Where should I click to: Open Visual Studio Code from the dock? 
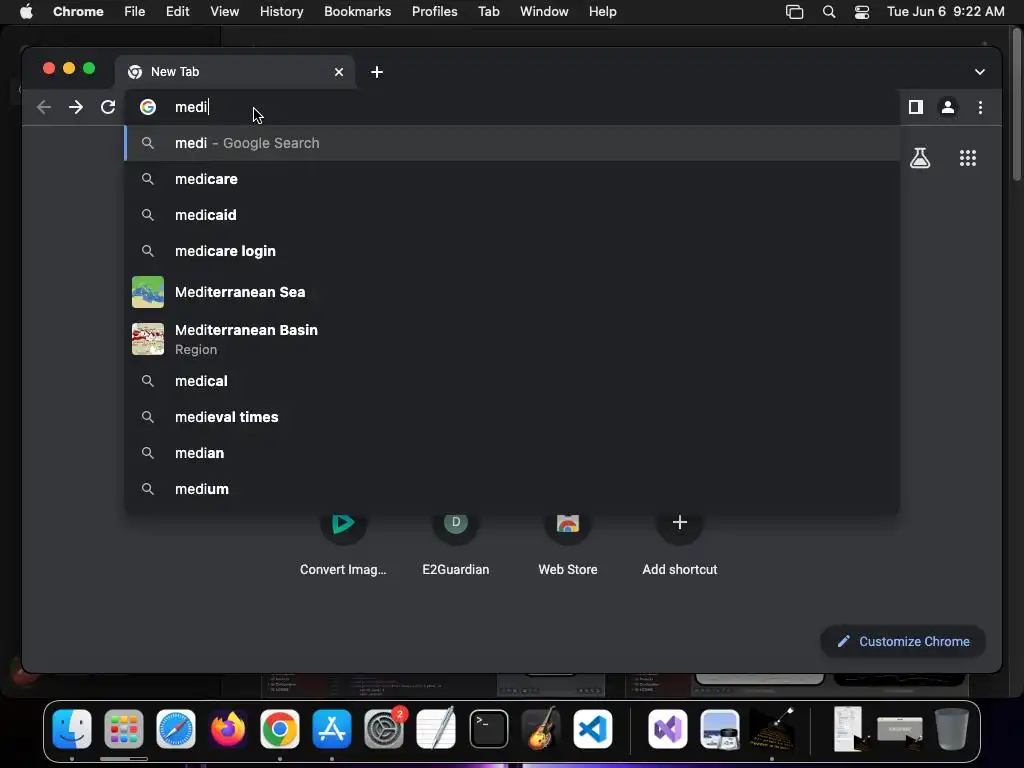[x=593, y=728]
